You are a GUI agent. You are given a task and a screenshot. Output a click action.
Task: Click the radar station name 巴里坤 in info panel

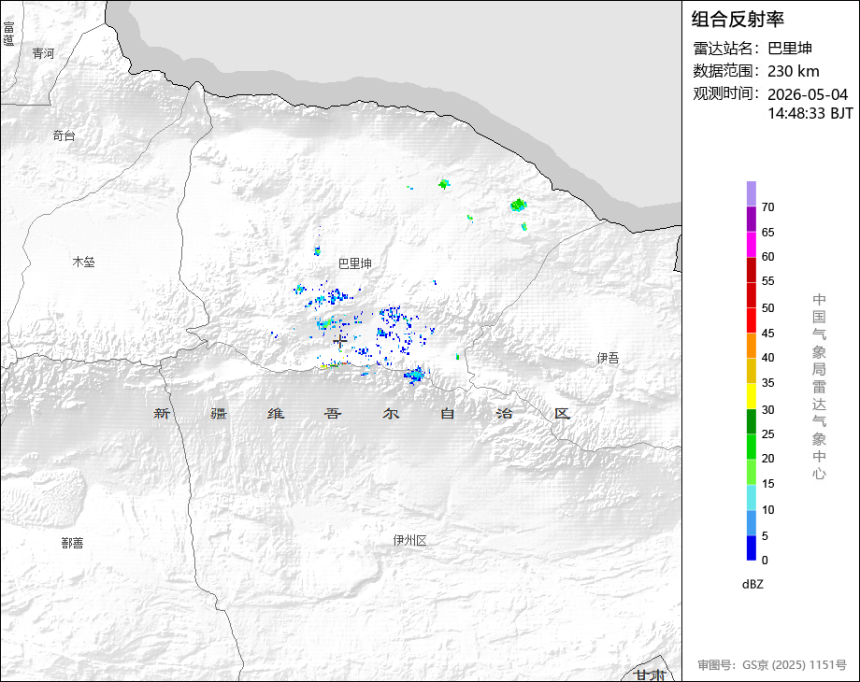tap(789, 48)
